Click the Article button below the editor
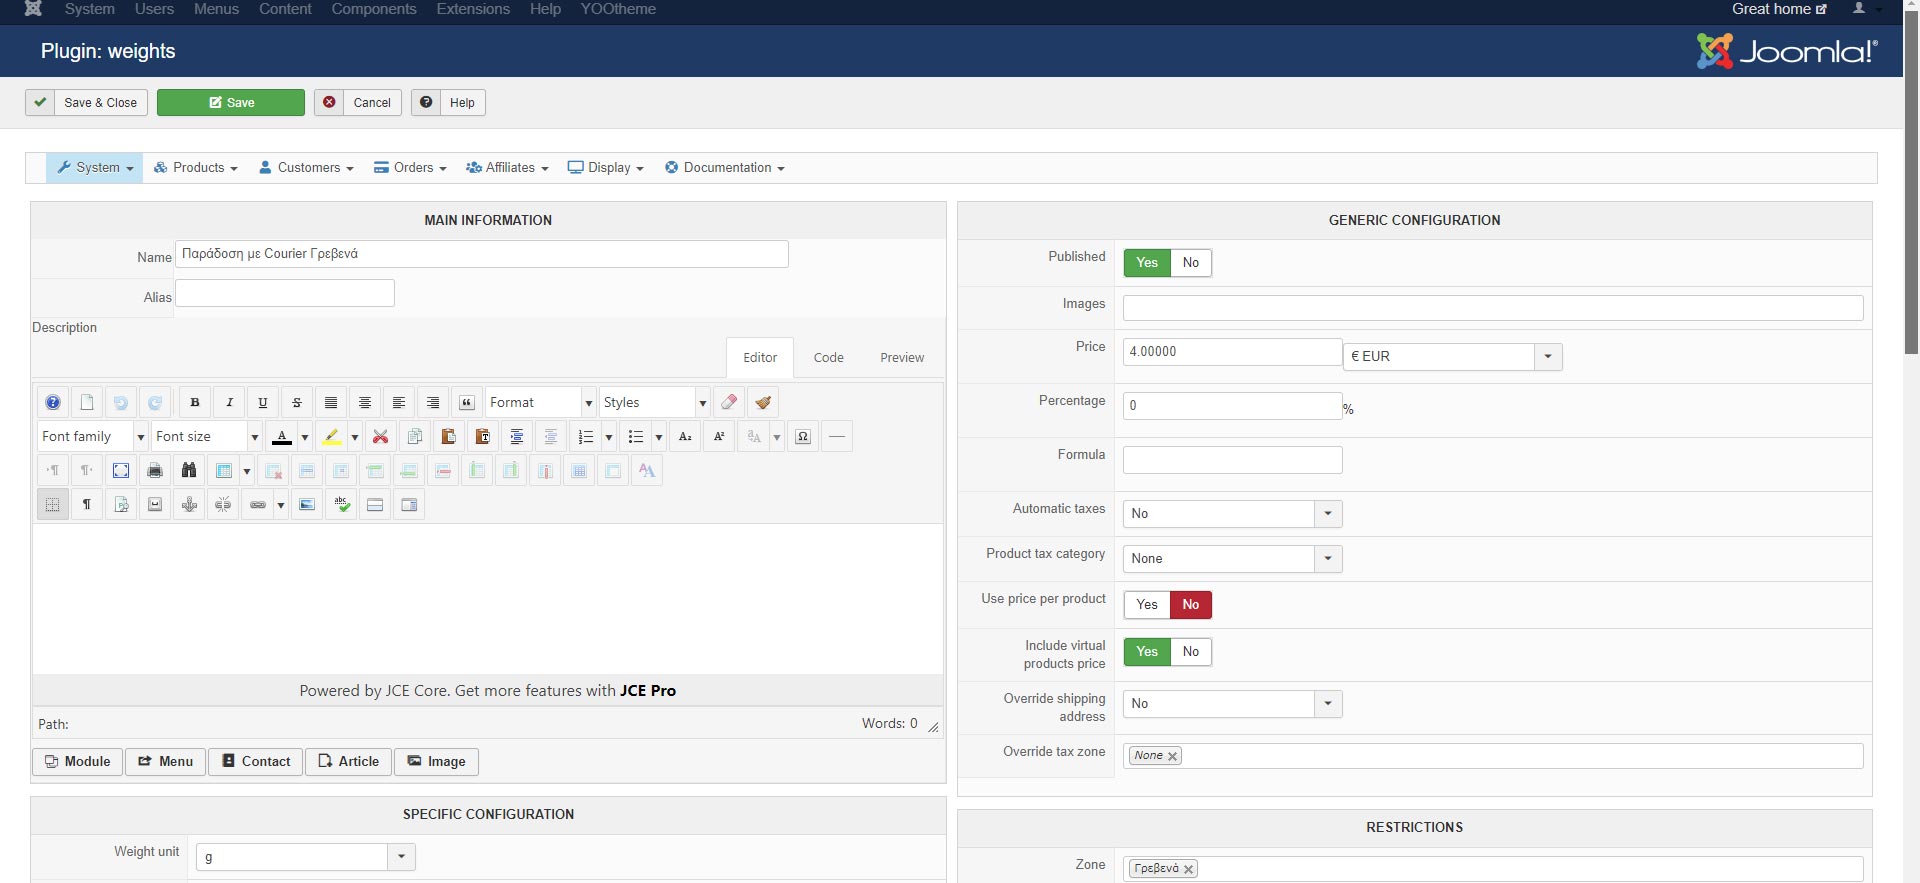Viewport: 1920px width, 883px height. [349, 762]
